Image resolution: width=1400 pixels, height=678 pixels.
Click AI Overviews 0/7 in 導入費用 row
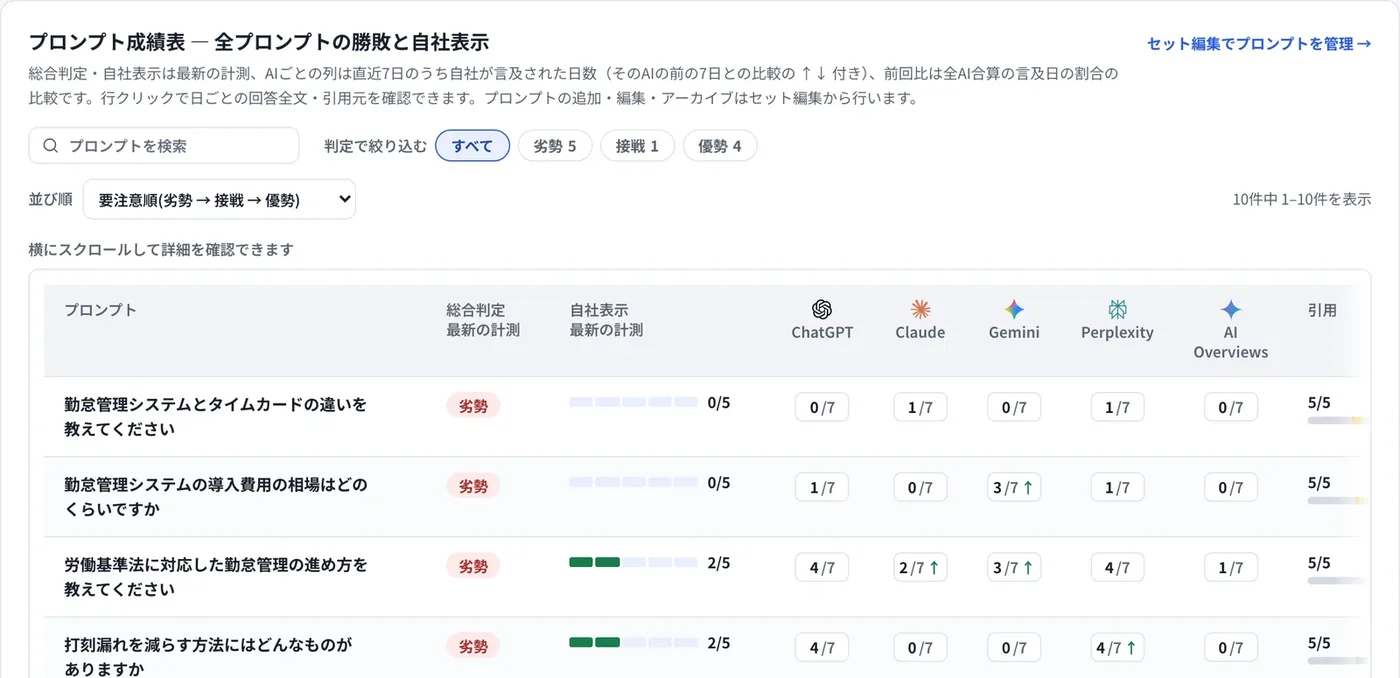tap(1231, 487)
